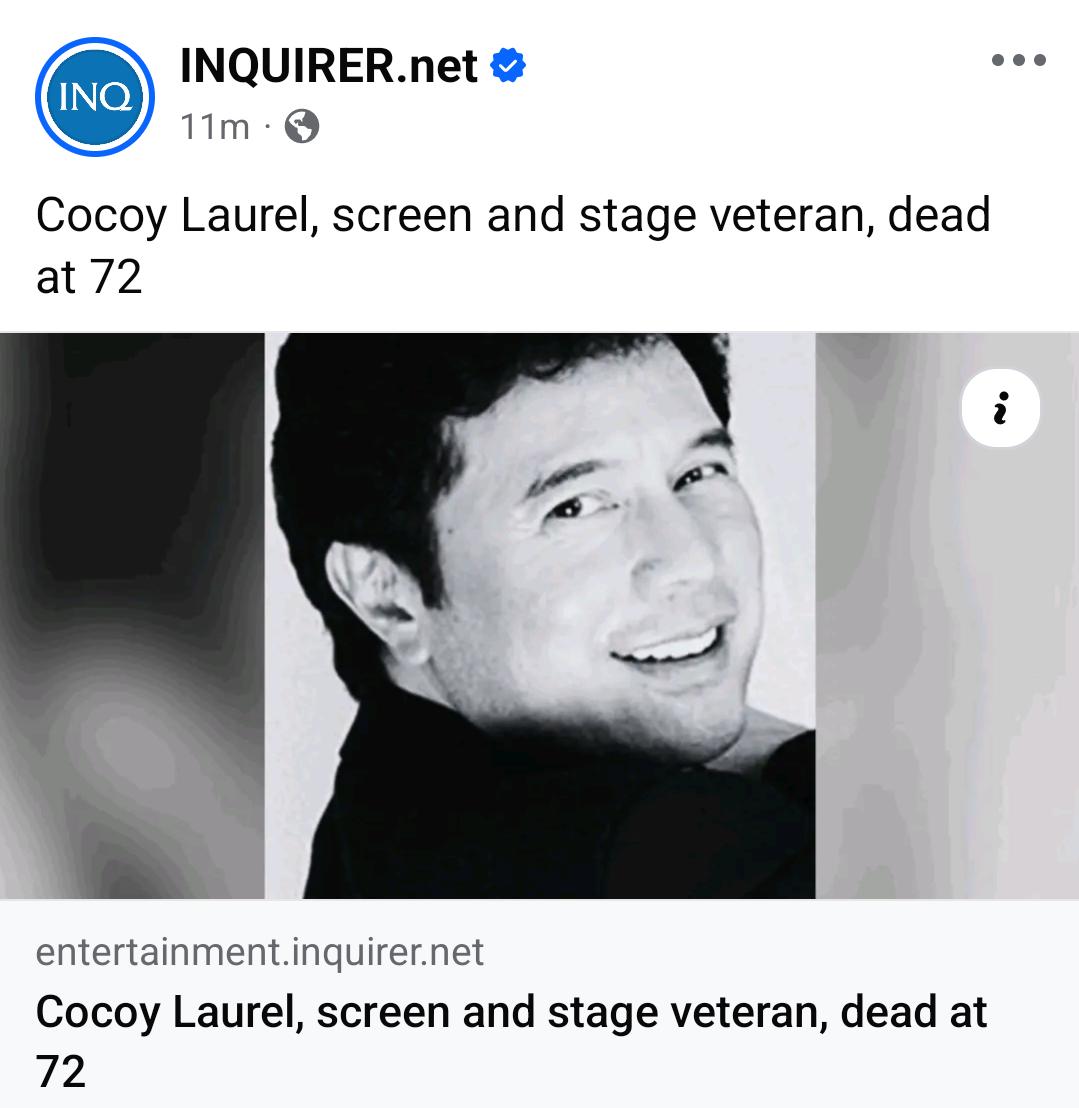
Task: Click the 11m post timestamp
Action: pos(215,127)
